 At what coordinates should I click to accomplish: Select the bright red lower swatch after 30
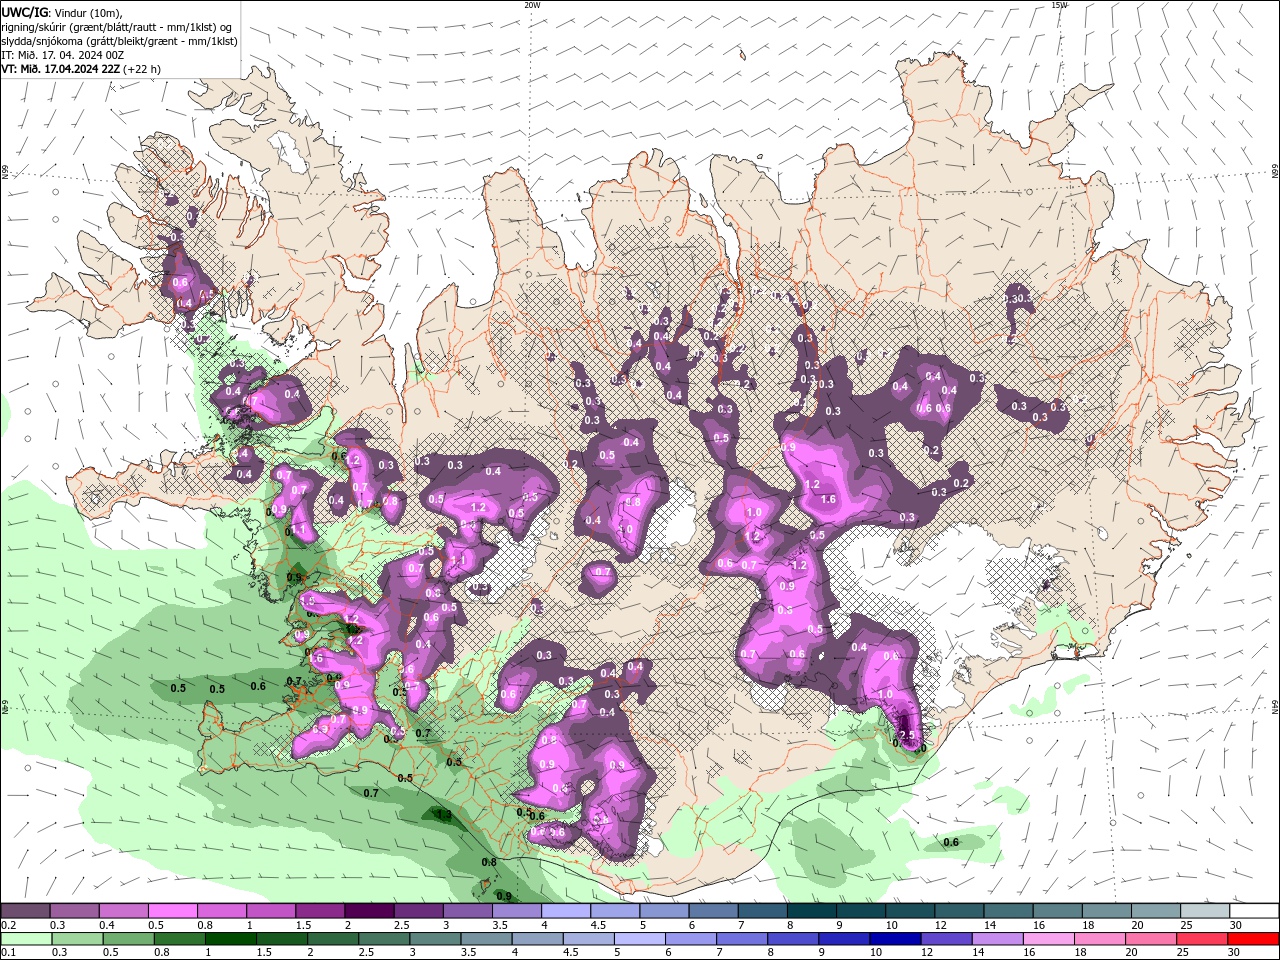tap(1253, 939)
